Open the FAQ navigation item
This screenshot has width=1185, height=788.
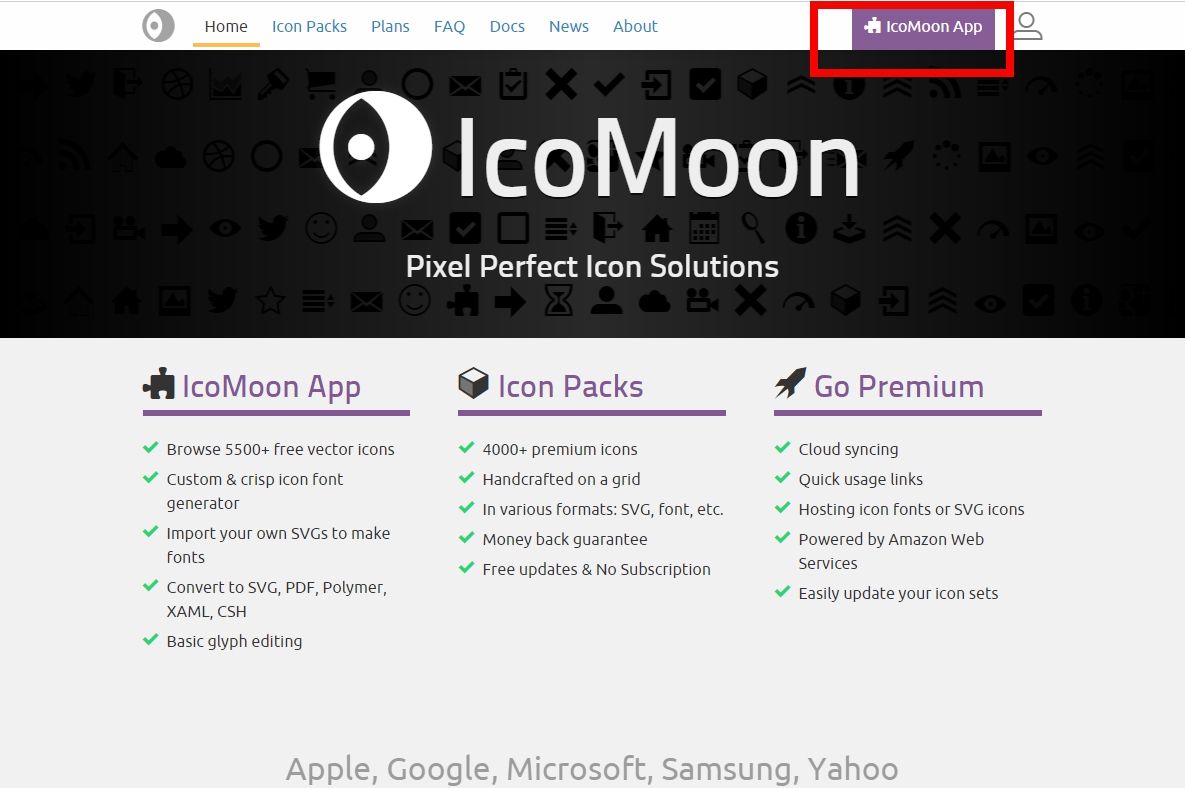pyautogui.click(x=449, y=26)
